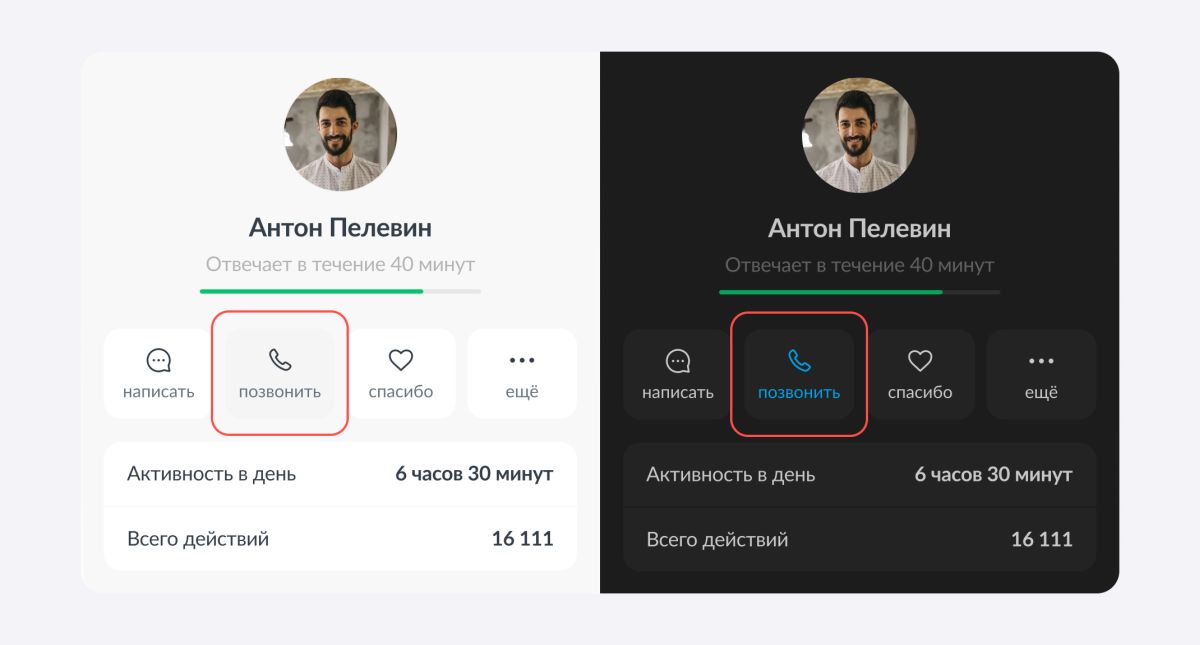
Task: Click the green response progress bar, dark card
Action: [x=859, y=291]
